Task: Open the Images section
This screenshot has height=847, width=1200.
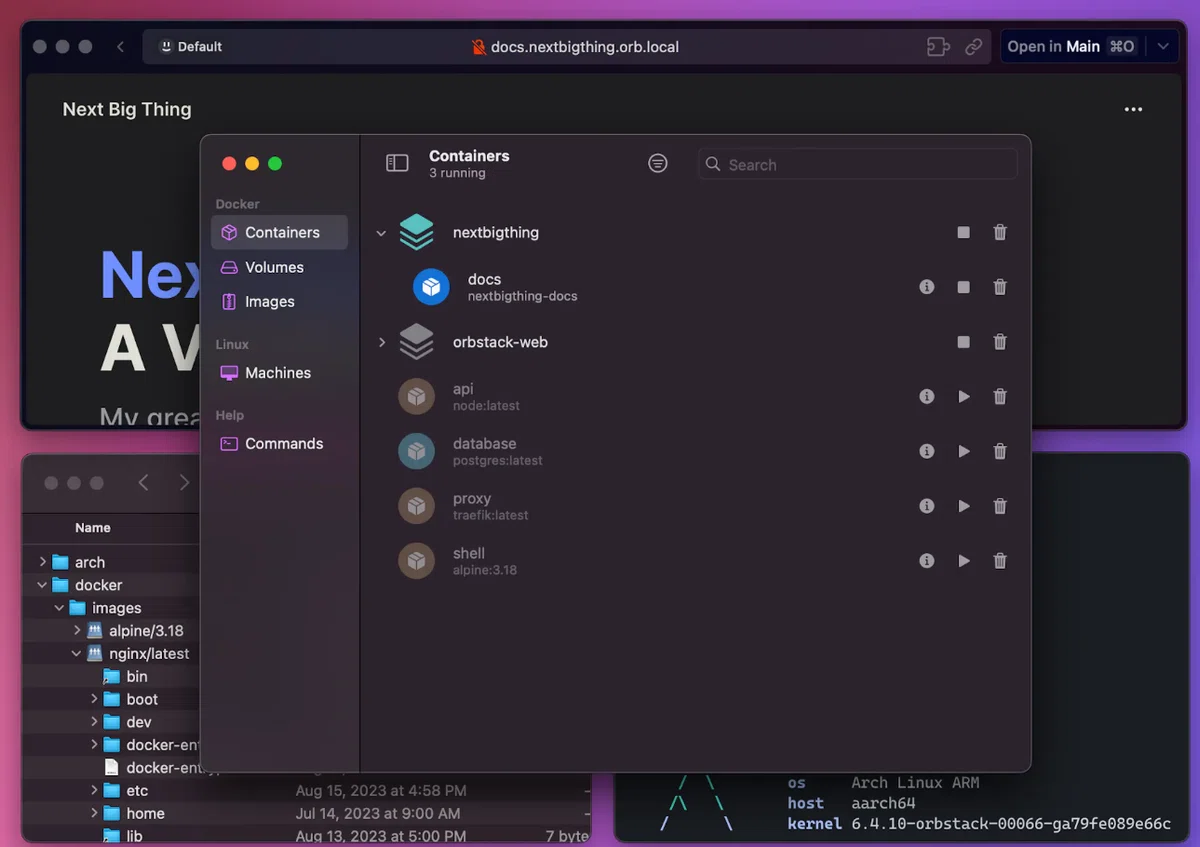Action: point(279,301)
